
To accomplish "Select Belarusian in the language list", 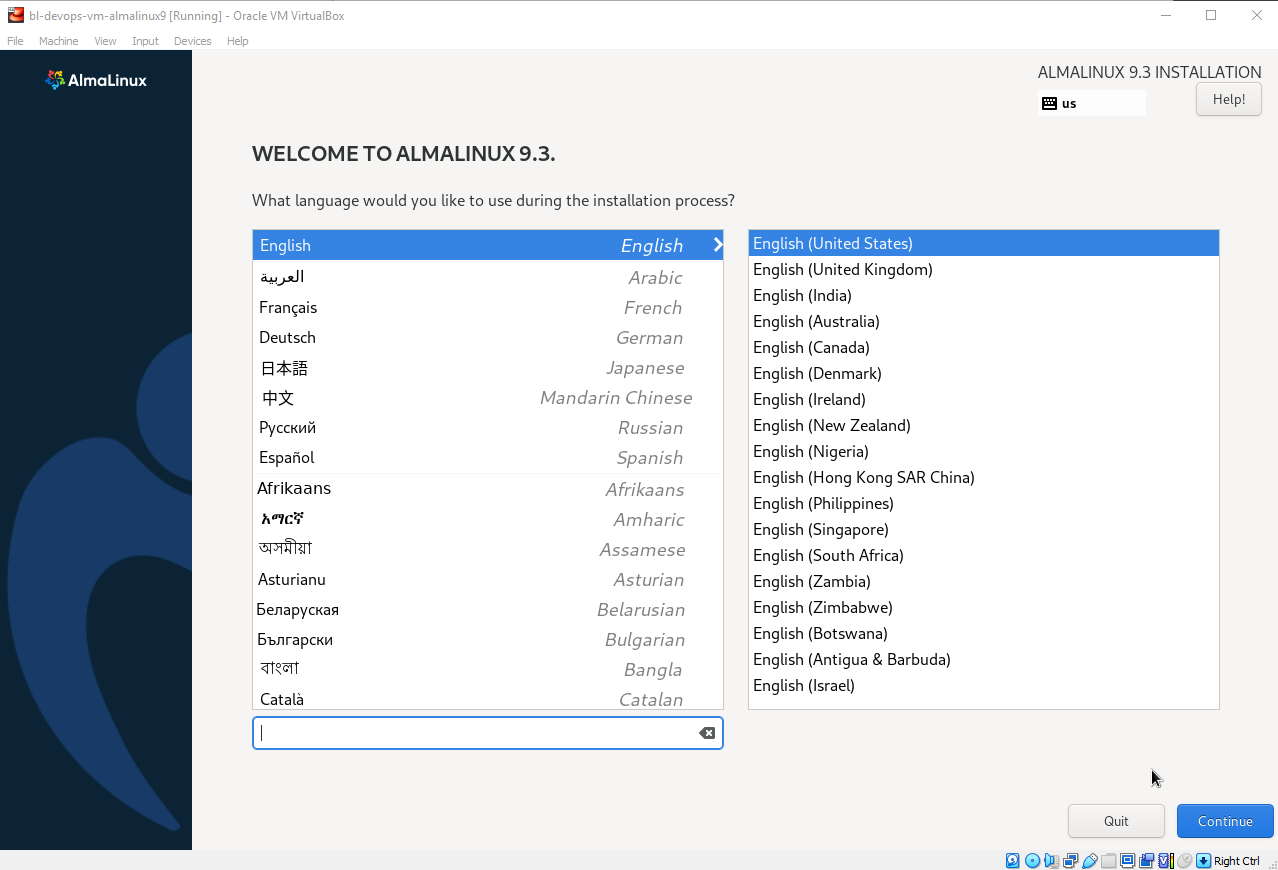I will pyautogui.click(x=488, y=609).
